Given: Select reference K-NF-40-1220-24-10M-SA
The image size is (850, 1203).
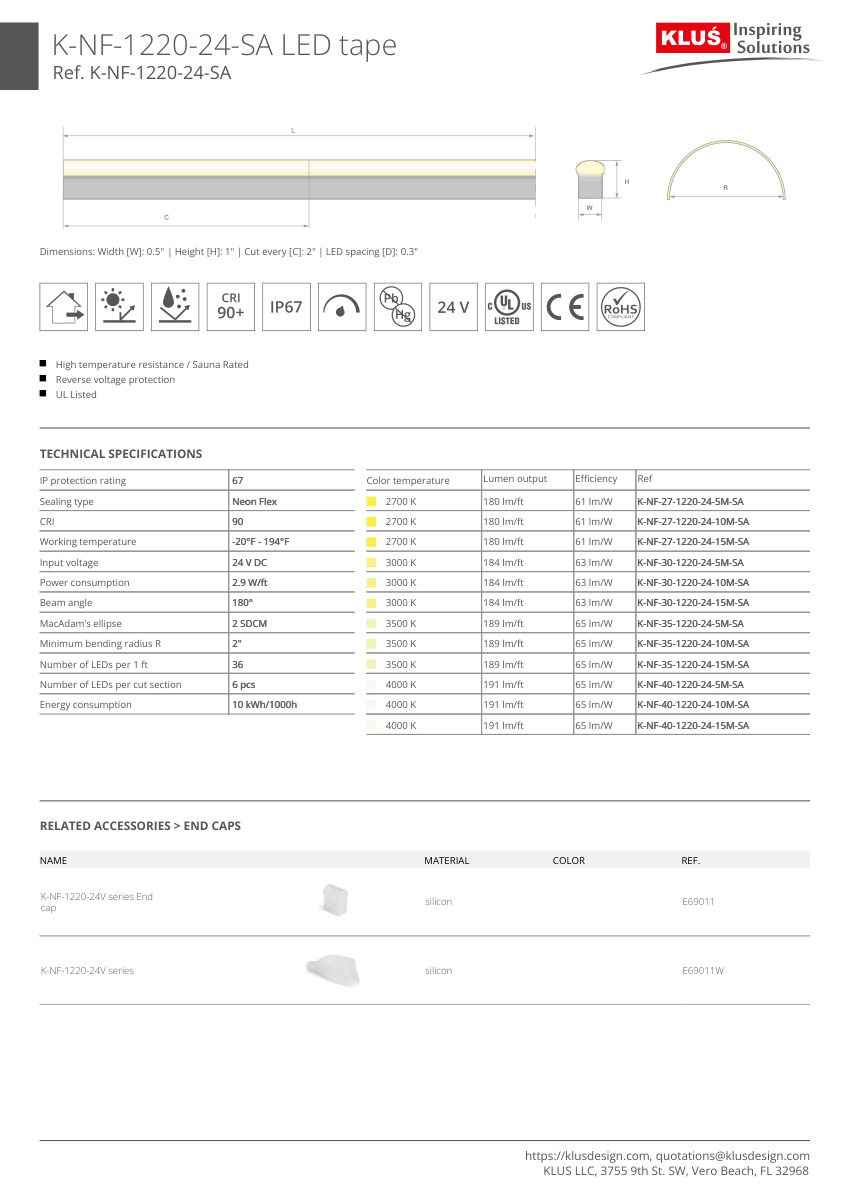Looking at the screenshot, I should coord(693,705).
